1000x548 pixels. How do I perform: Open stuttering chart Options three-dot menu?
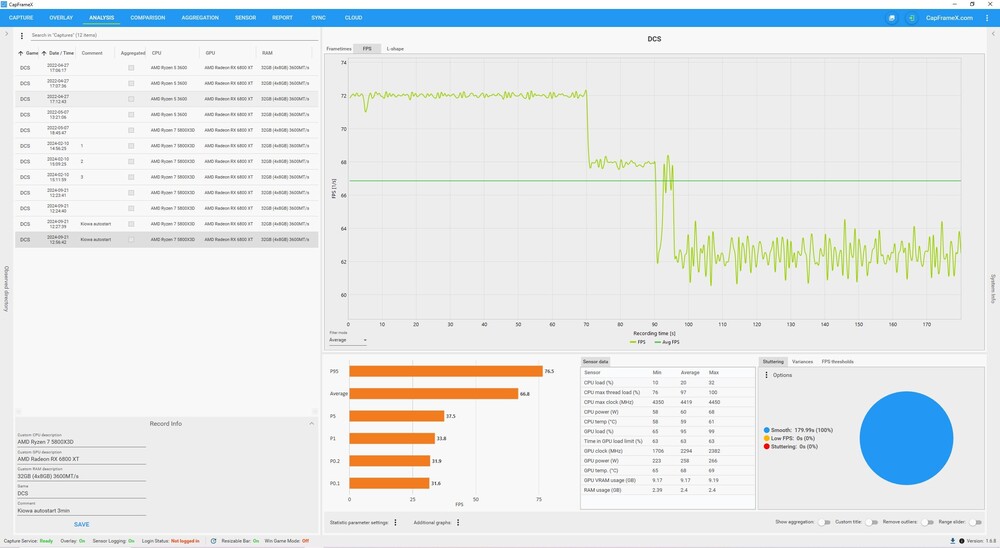tap(767, 375)
